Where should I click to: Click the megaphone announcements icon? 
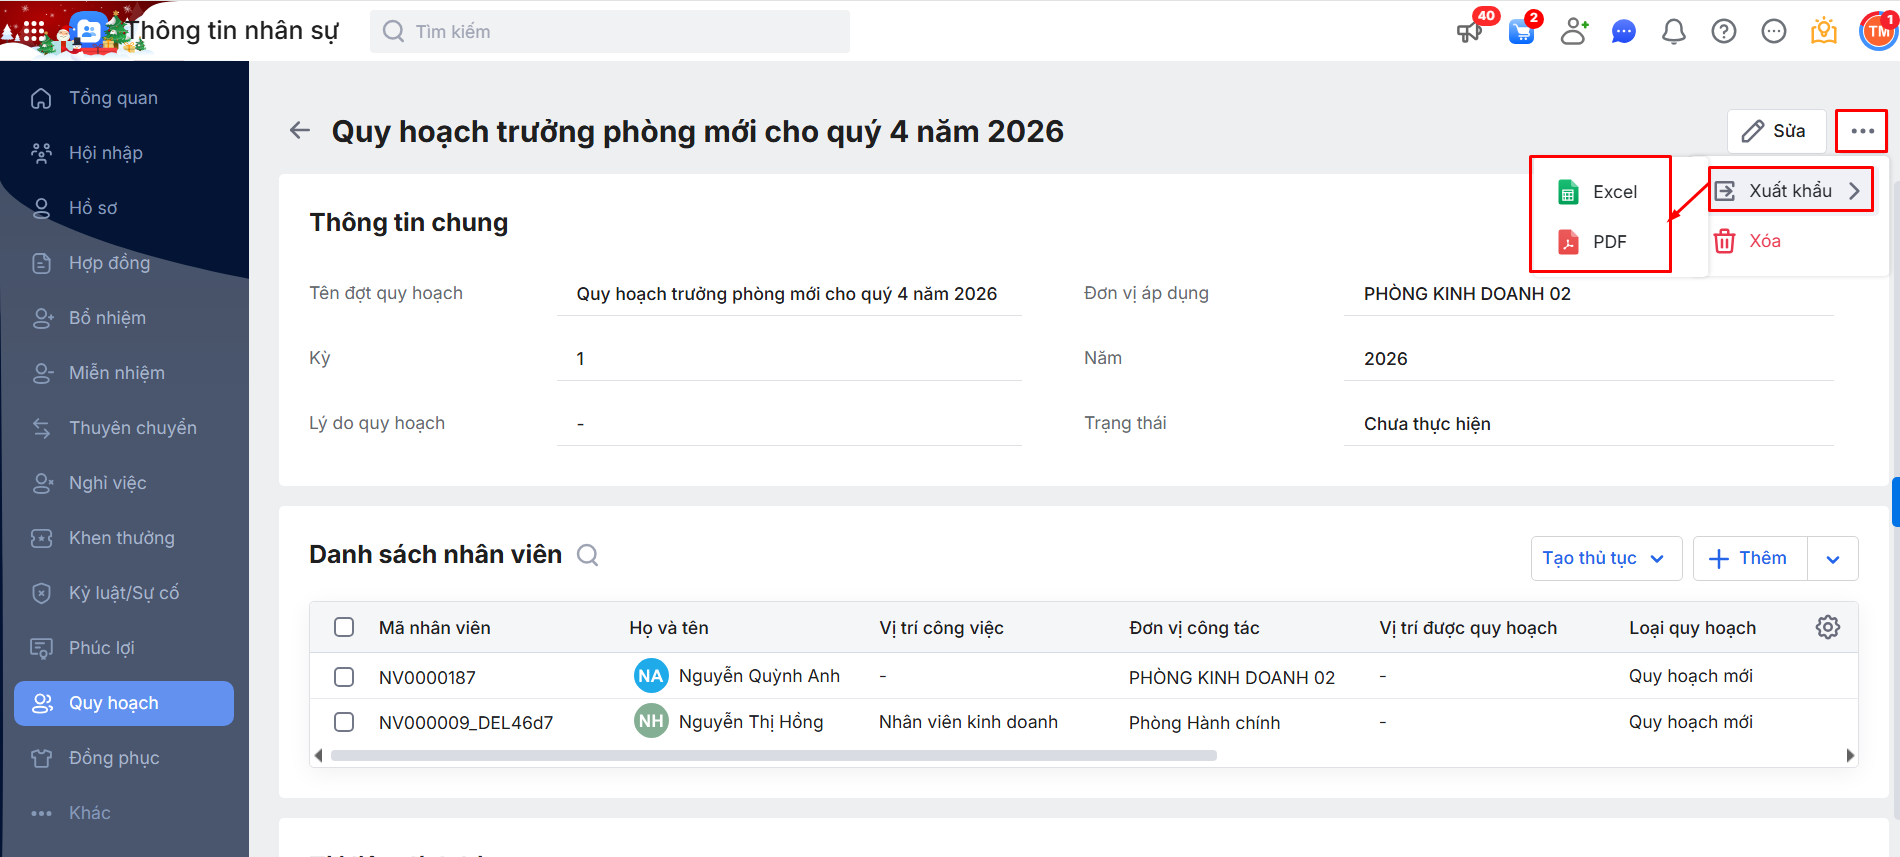pos(1469,32)
